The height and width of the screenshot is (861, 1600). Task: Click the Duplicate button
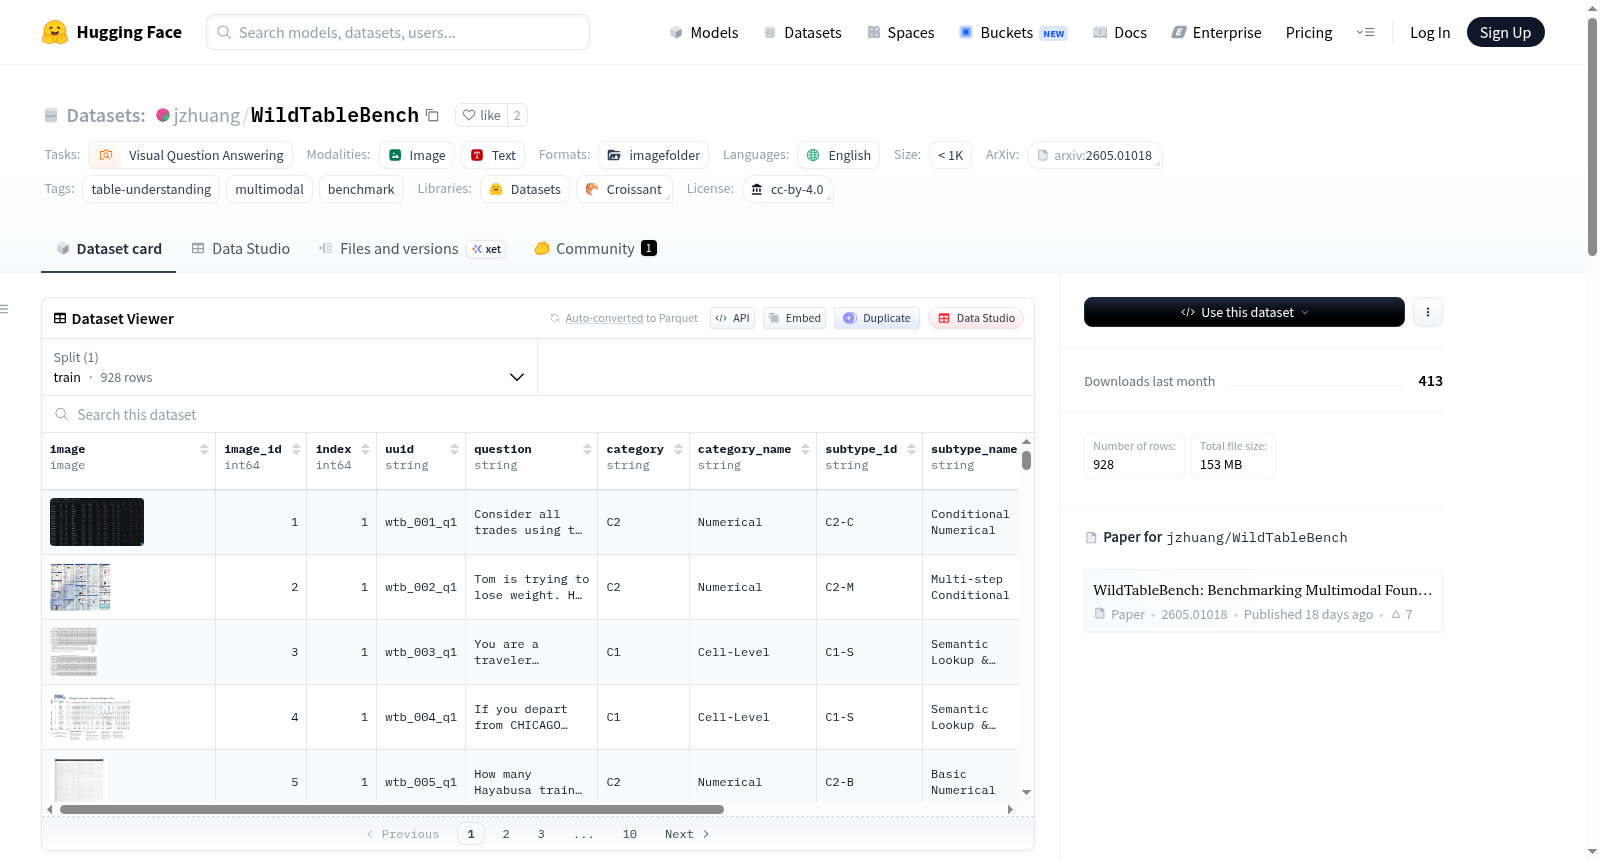(x=877, y=318)
